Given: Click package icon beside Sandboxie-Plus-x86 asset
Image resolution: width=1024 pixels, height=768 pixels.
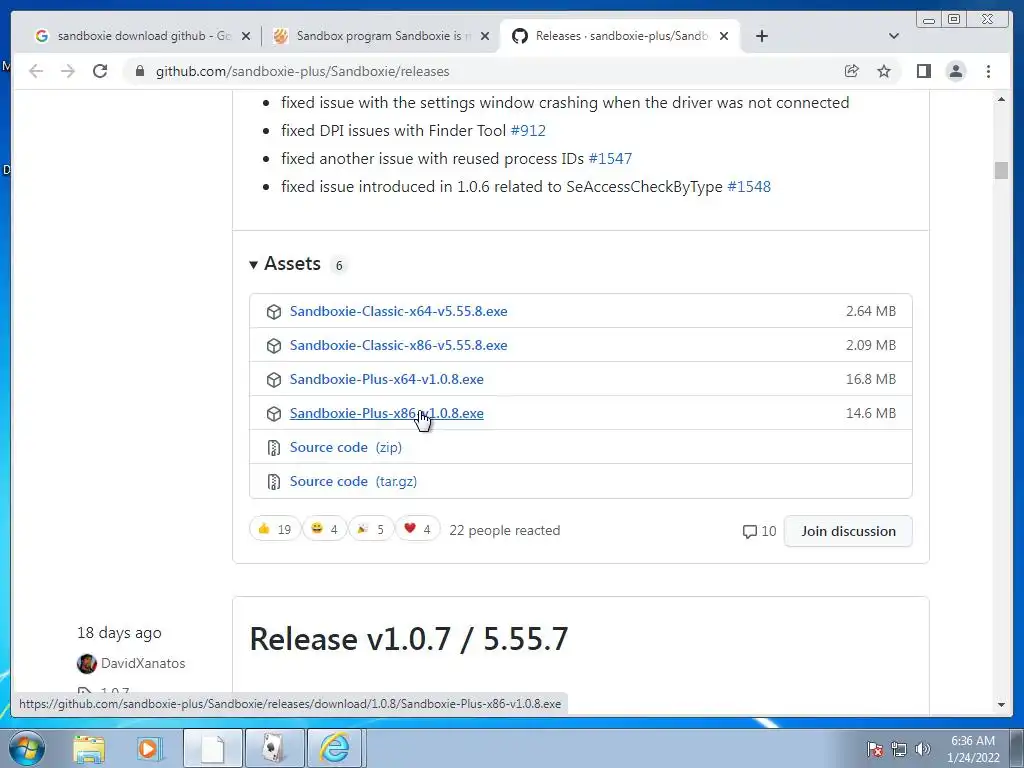Looking at the screenshot, I should pyautogui.click(x=274, y=413).
